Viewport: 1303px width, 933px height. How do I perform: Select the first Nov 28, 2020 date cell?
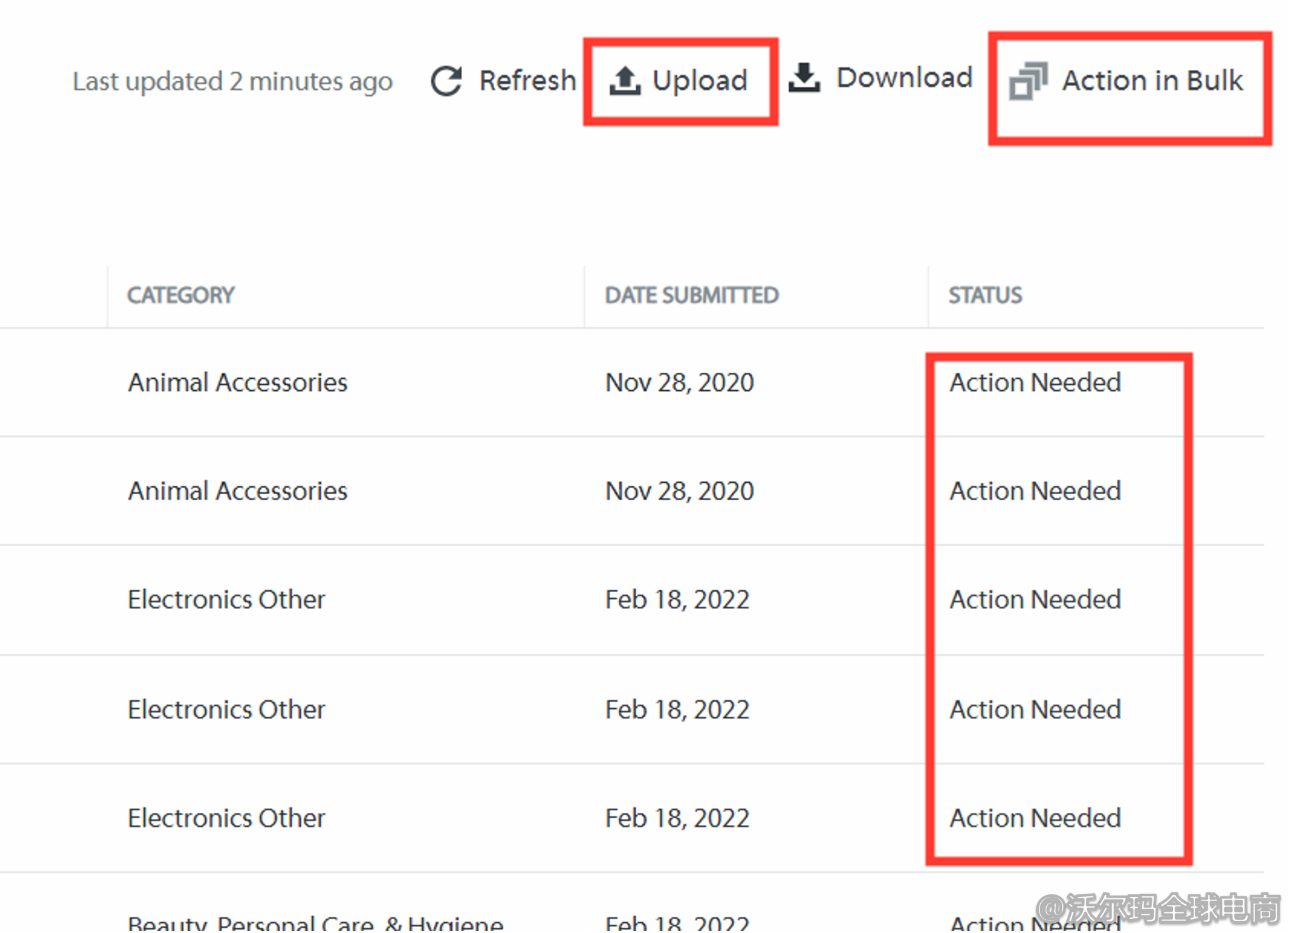679,382
